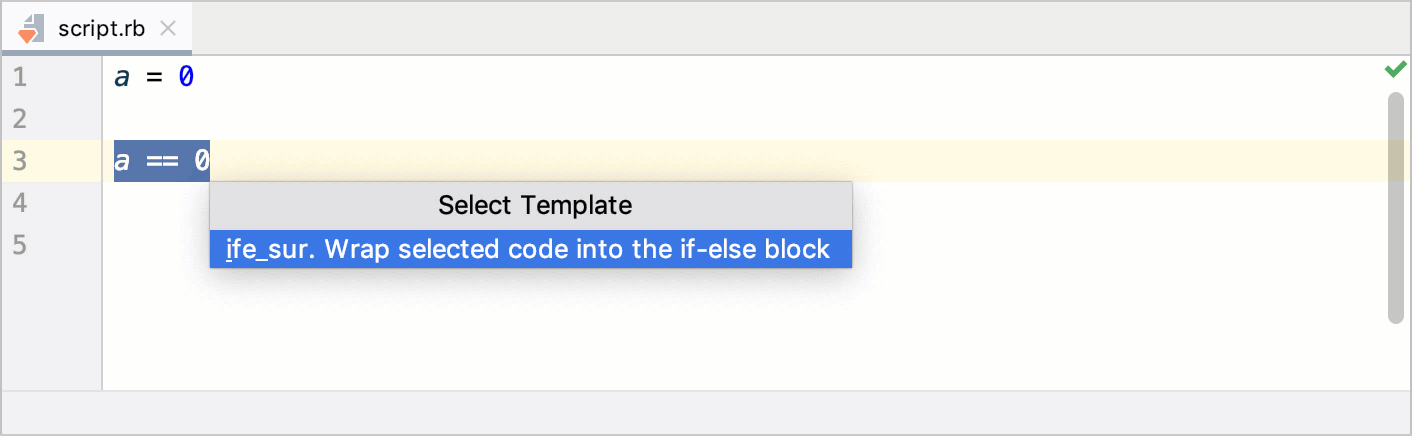Screen dimensions: 1412x436
Task: Click the blue 0 literal on line 1
Action: [186, 78]
